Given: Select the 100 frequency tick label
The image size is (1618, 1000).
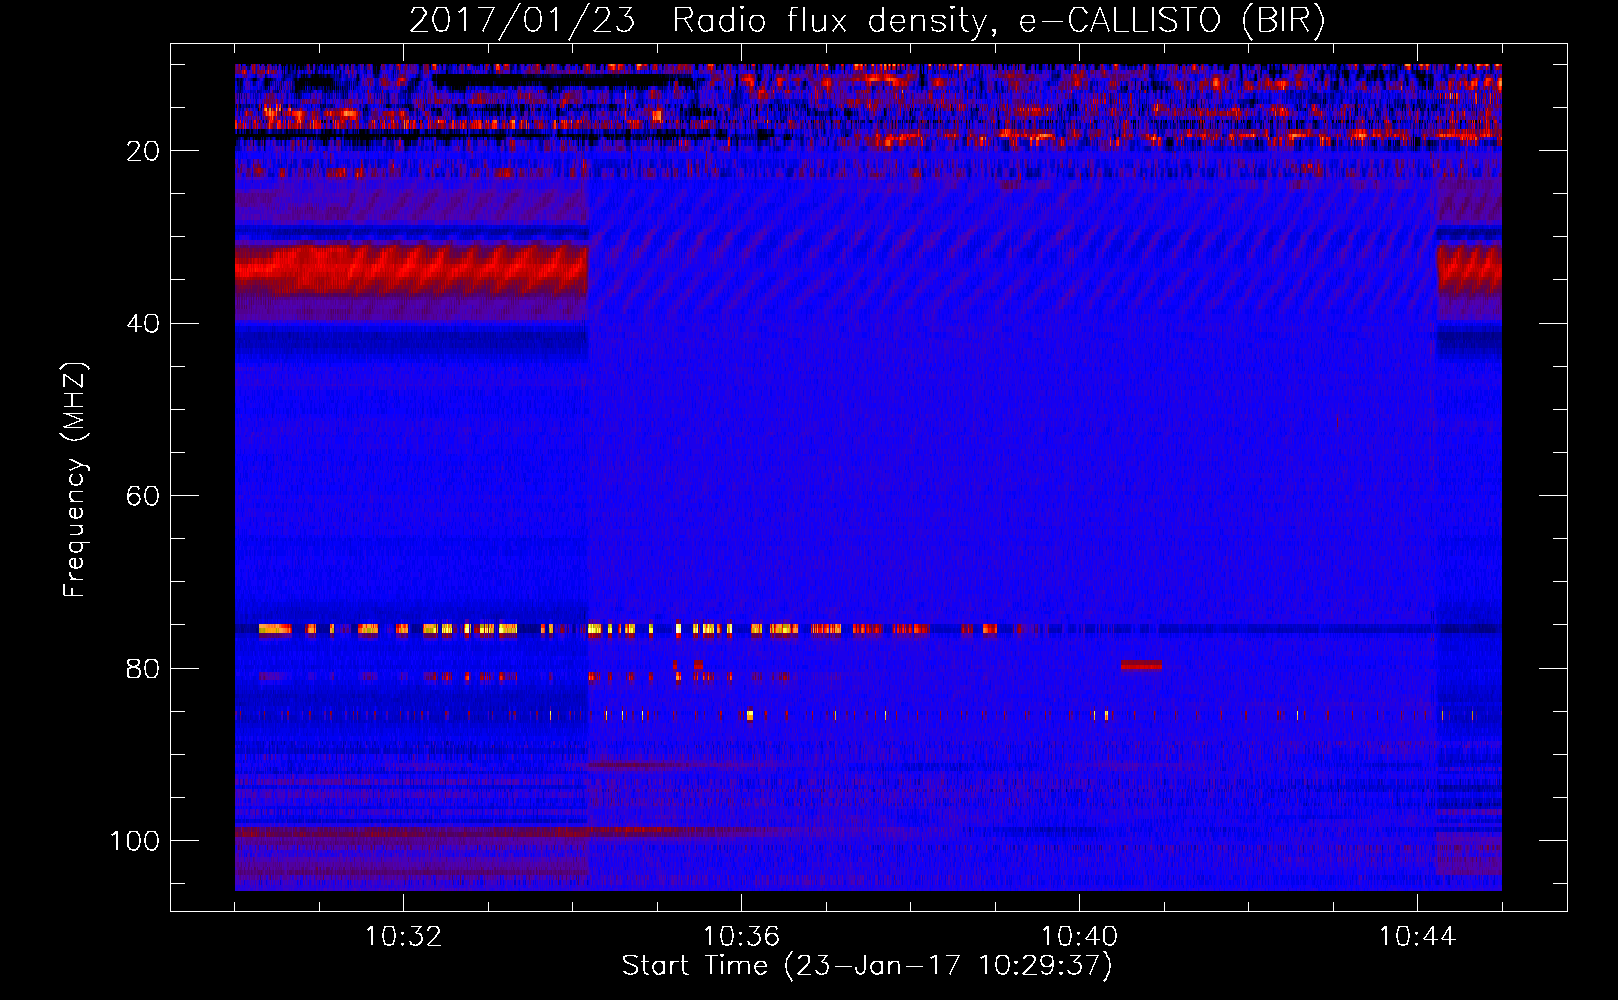Looking at the screenshot, I should [135, 841].
